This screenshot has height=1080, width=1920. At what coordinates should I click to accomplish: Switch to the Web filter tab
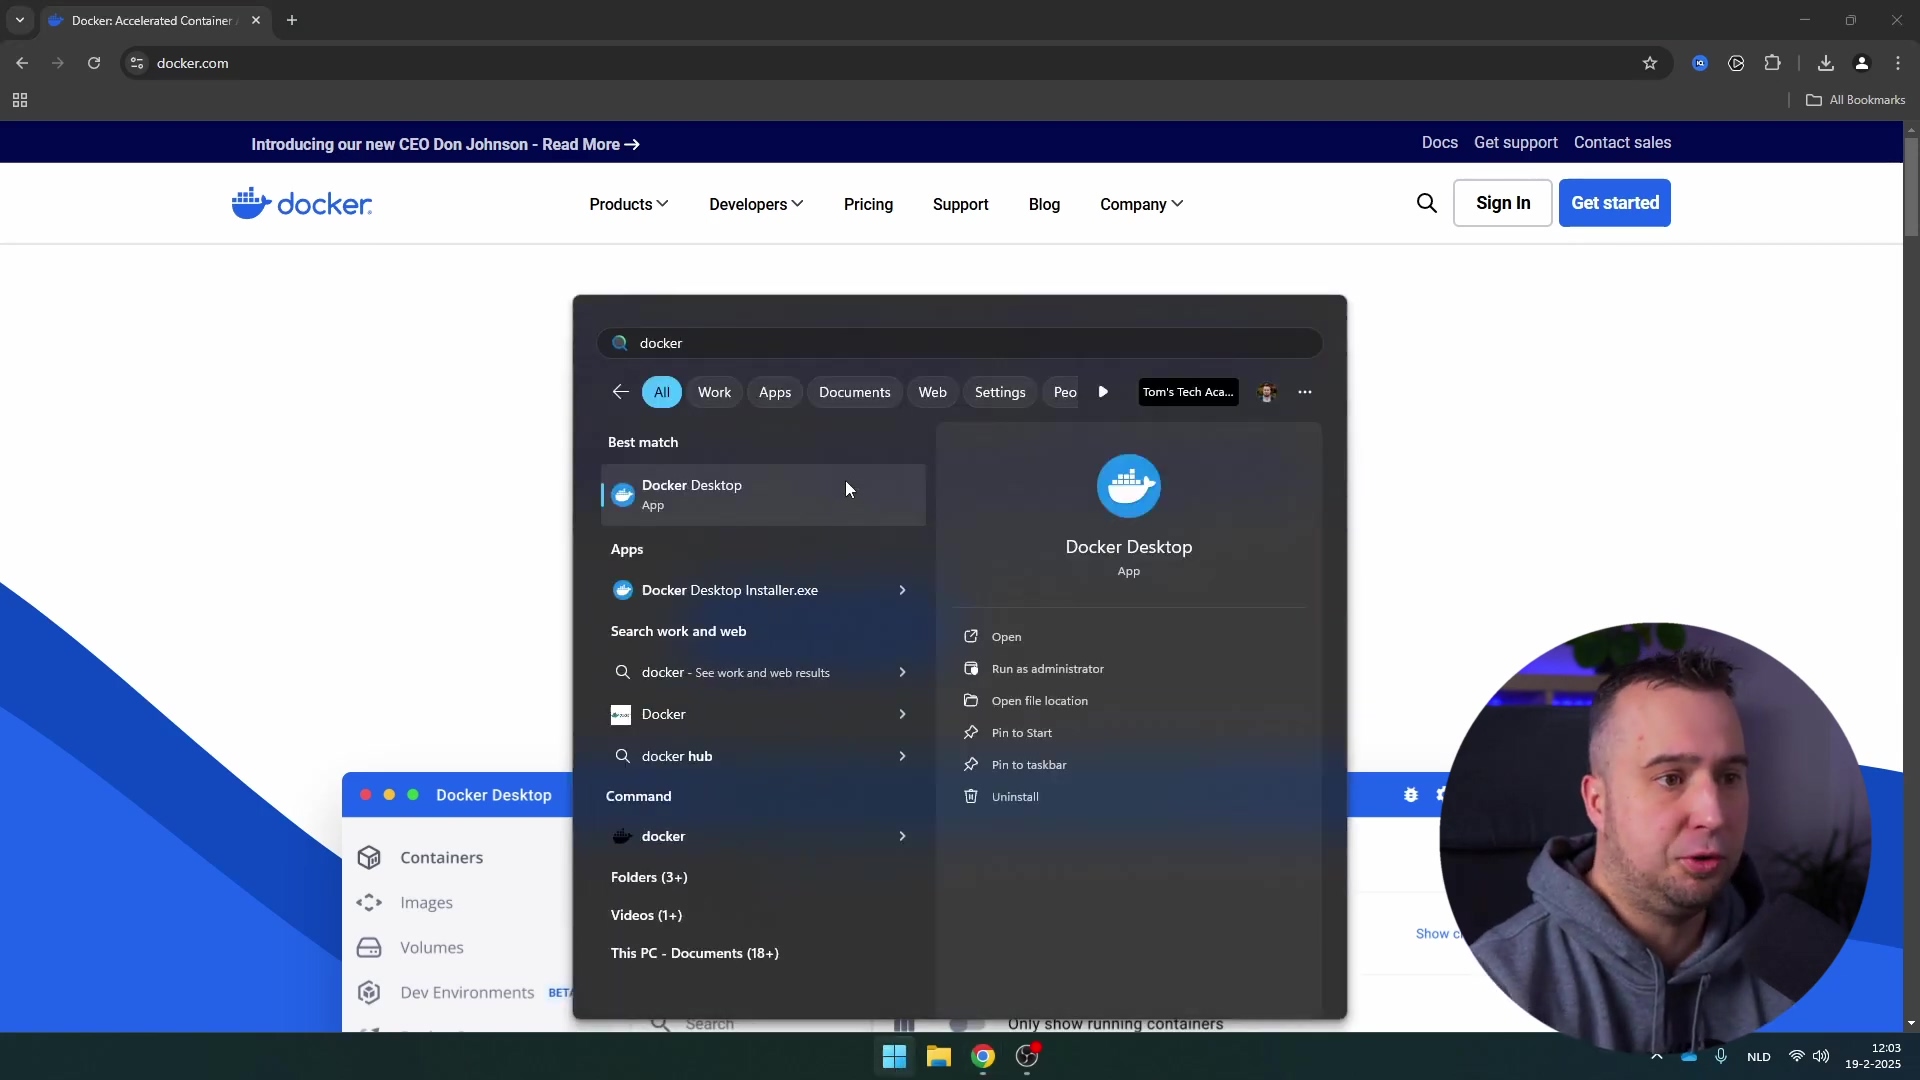[x=932, y=392]
